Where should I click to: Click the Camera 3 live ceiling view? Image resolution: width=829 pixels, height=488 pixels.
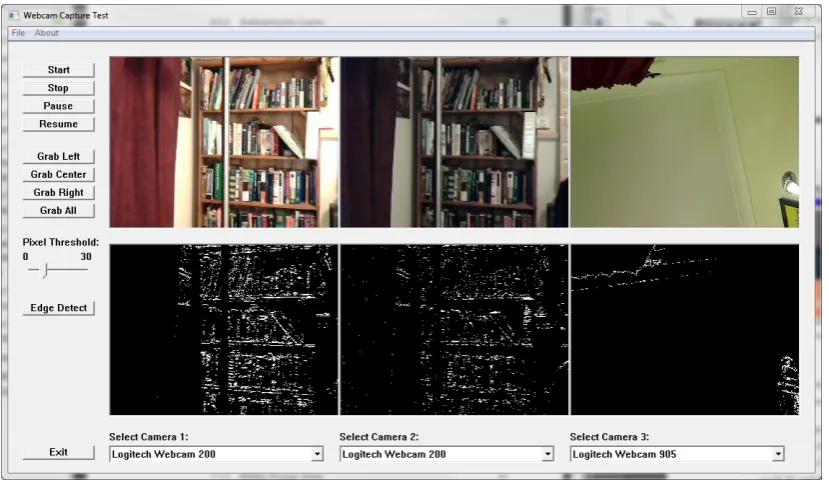click(x=685, y=142)
